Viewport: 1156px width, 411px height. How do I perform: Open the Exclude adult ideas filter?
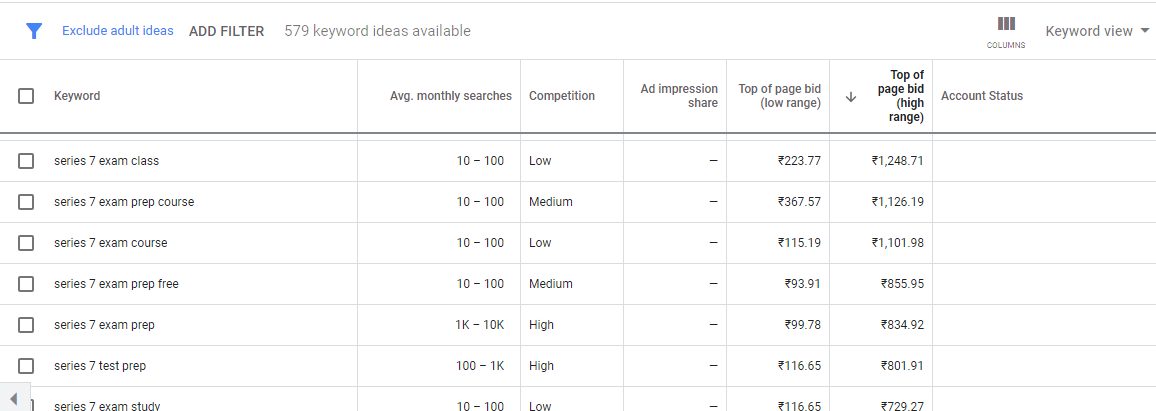click(x=117, y=31)
